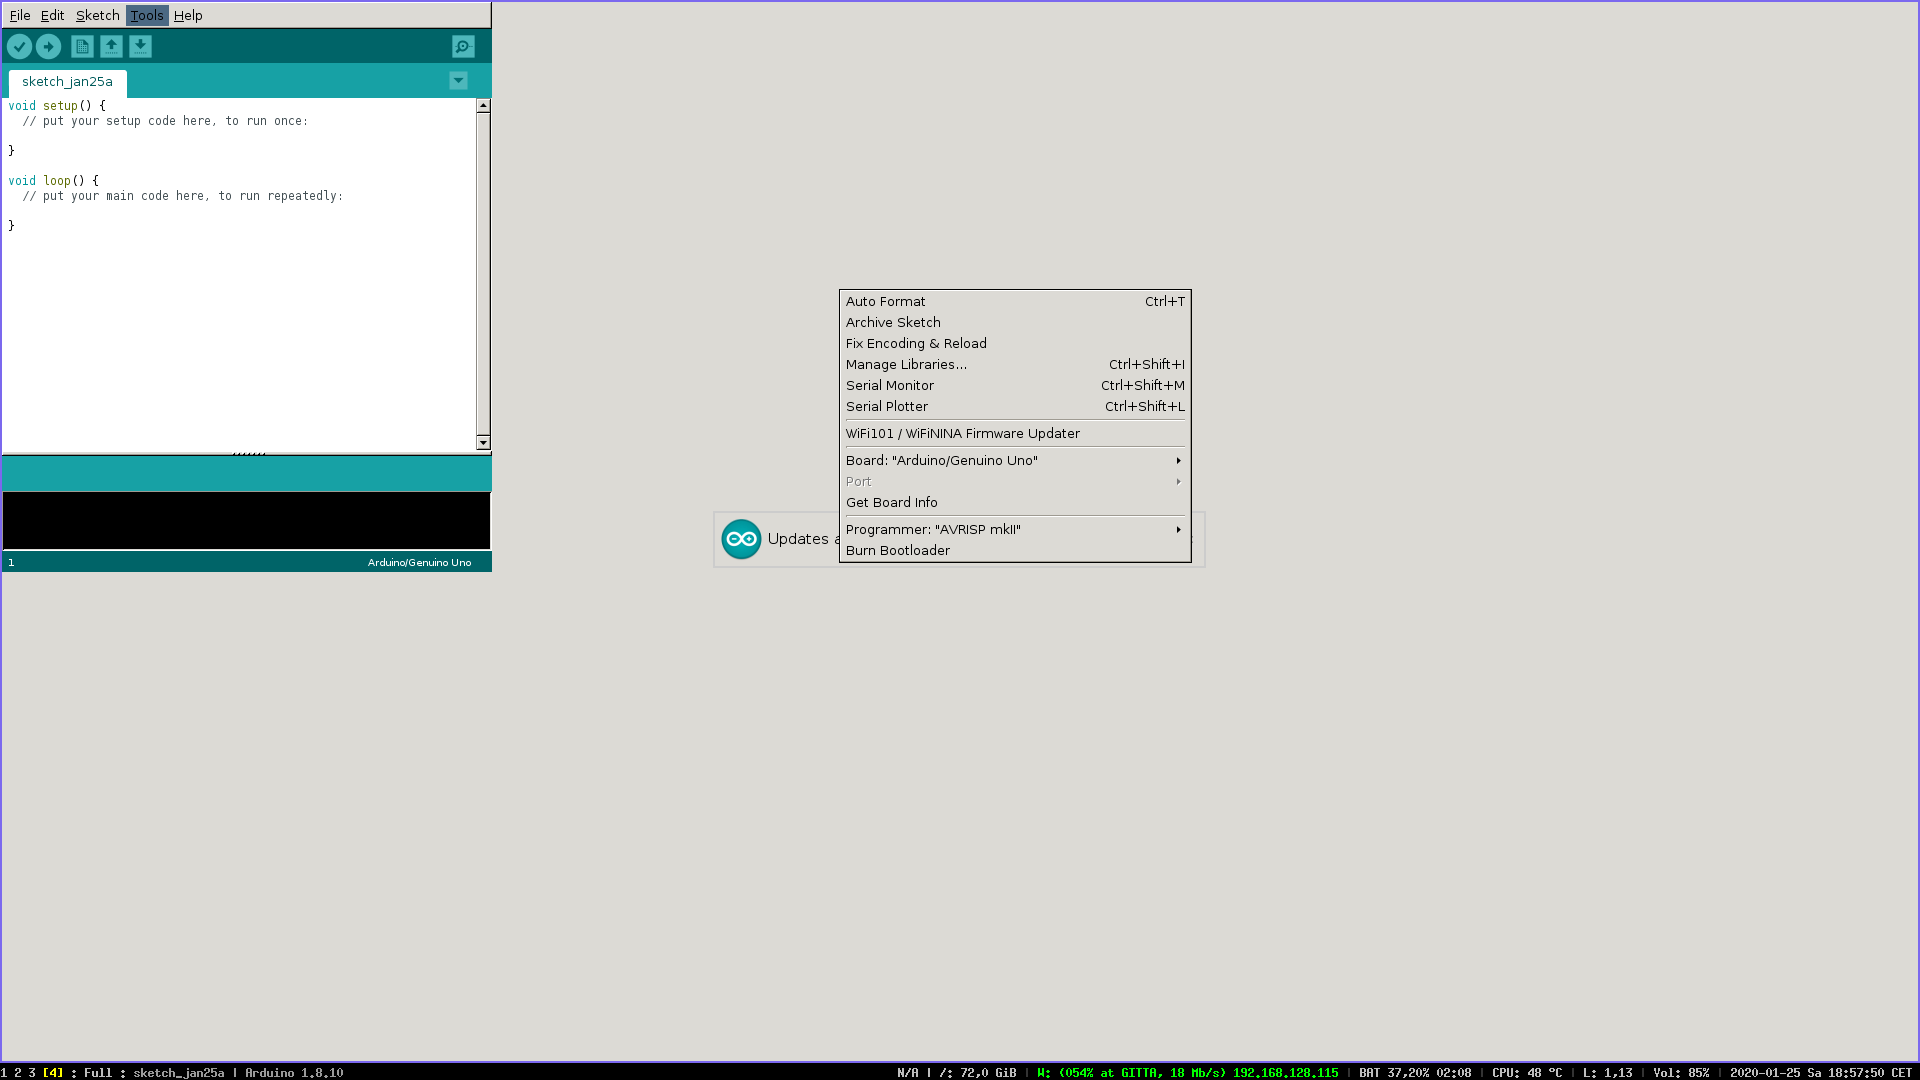Click the editor scrollbar down arrow
Image resolution: width=1920 pixels, height=1080 pixels.
(x=483, y=442)
